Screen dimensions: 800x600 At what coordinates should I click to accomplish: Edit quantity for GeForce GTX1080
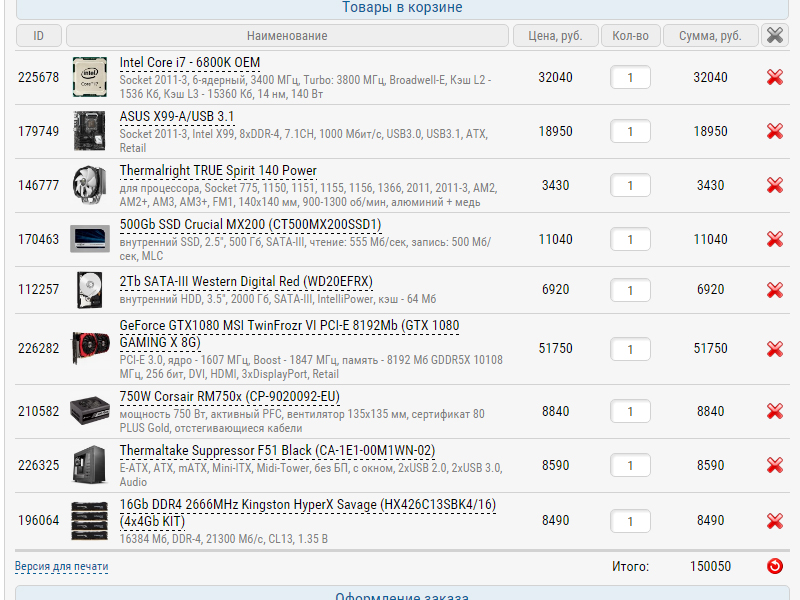[x=630, y=349]
